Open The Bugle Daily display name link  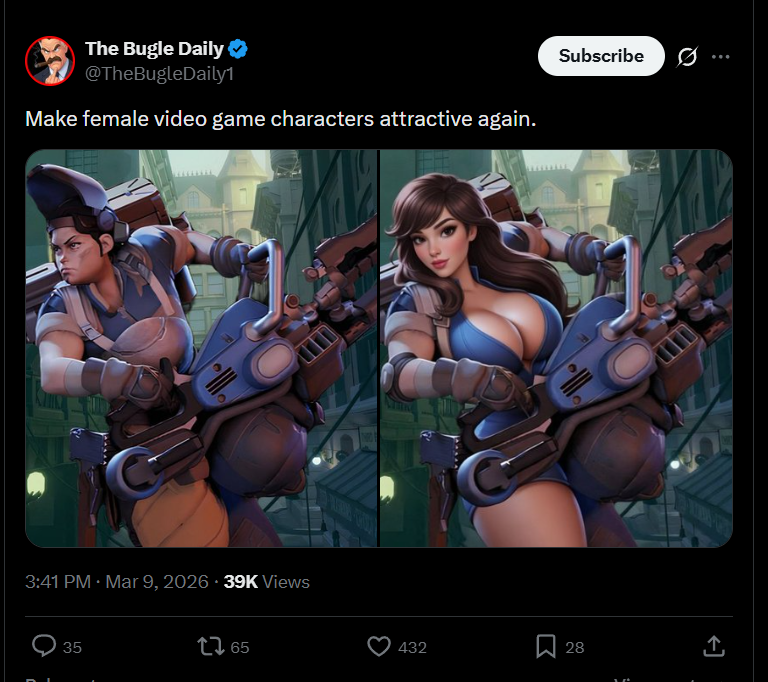pyautogui.click(x=154, y=49)
